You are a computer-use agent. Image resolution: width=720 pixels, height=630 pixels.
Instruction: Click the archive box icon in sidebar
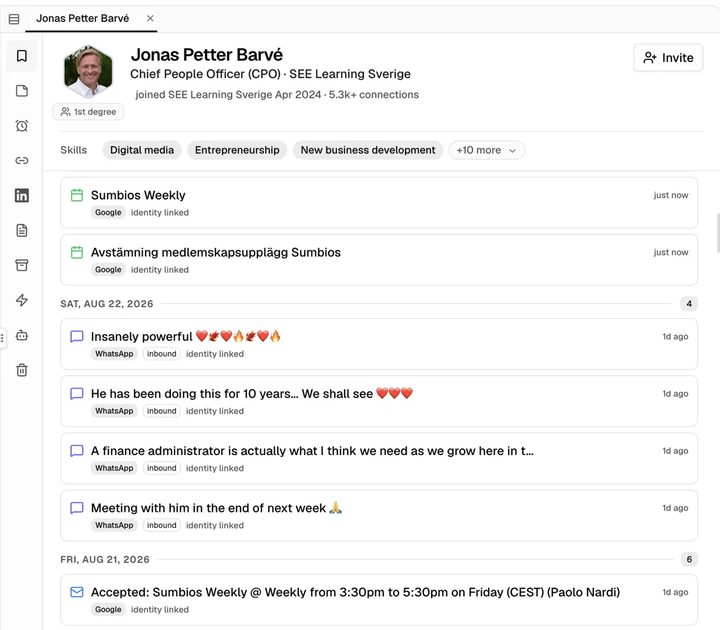coord(22,265)
